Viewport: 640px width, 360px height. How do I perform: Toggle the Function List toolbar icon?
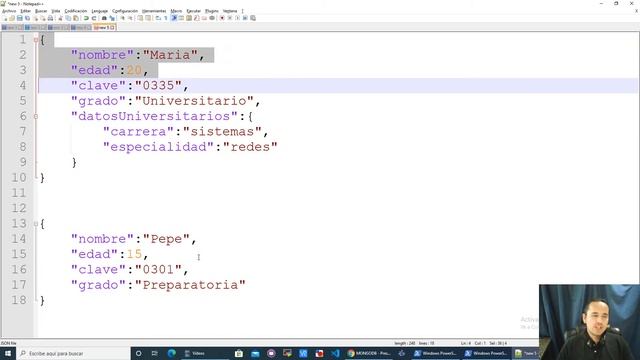click(x=197, y=18)
